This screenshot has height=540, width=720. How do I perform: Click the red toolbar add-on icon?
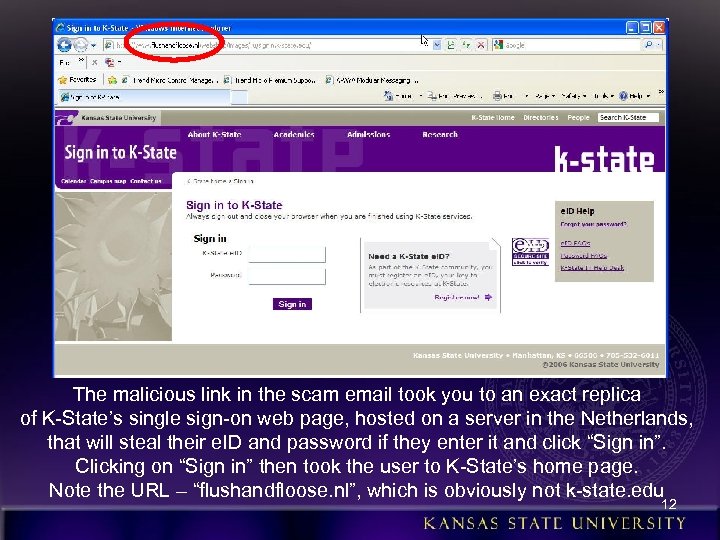[x=109, y=62]
